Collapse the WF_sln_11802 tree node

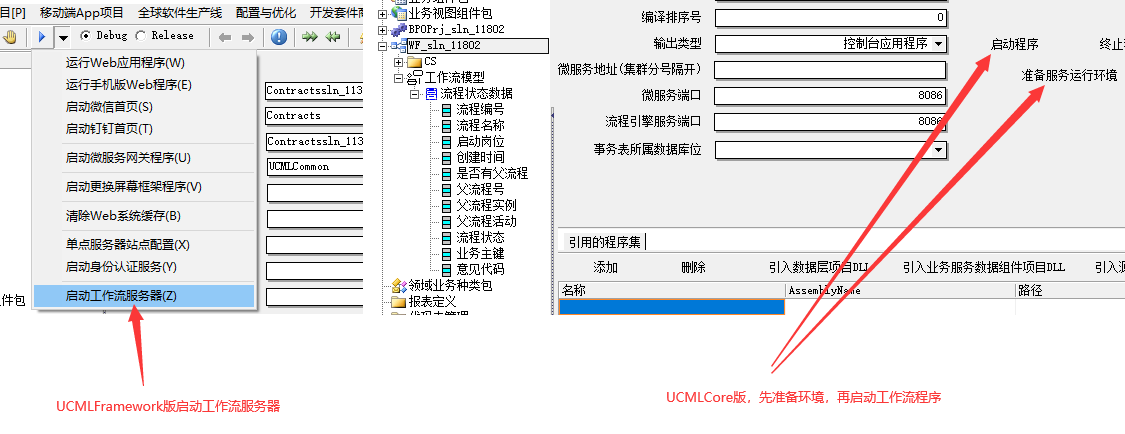(382, 46)
